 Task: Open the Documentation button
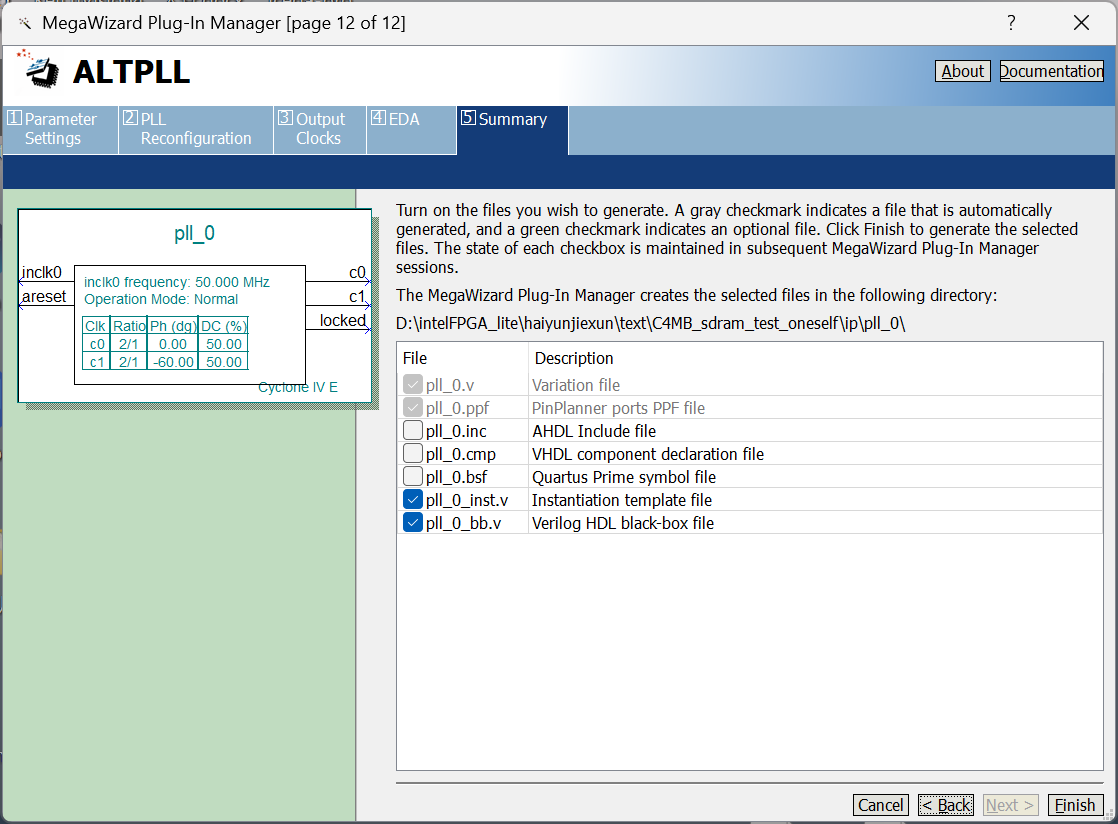coord(1052,71)
